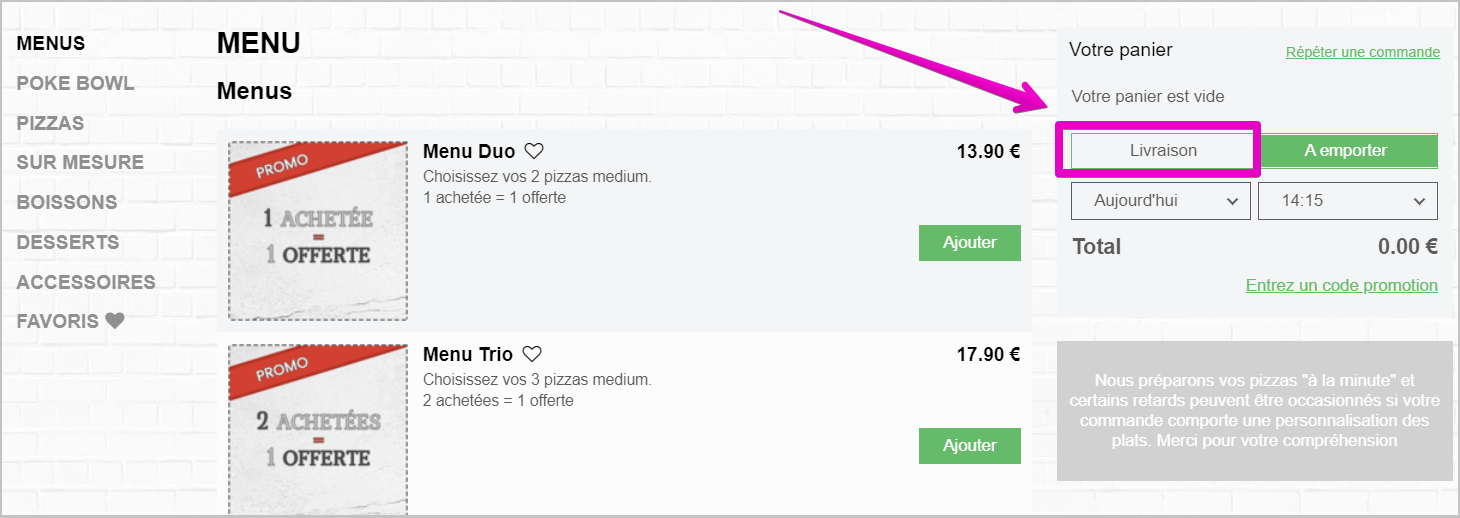
Task: Open the Aujourd'hui day dropdown
Action: (1160, 201)
